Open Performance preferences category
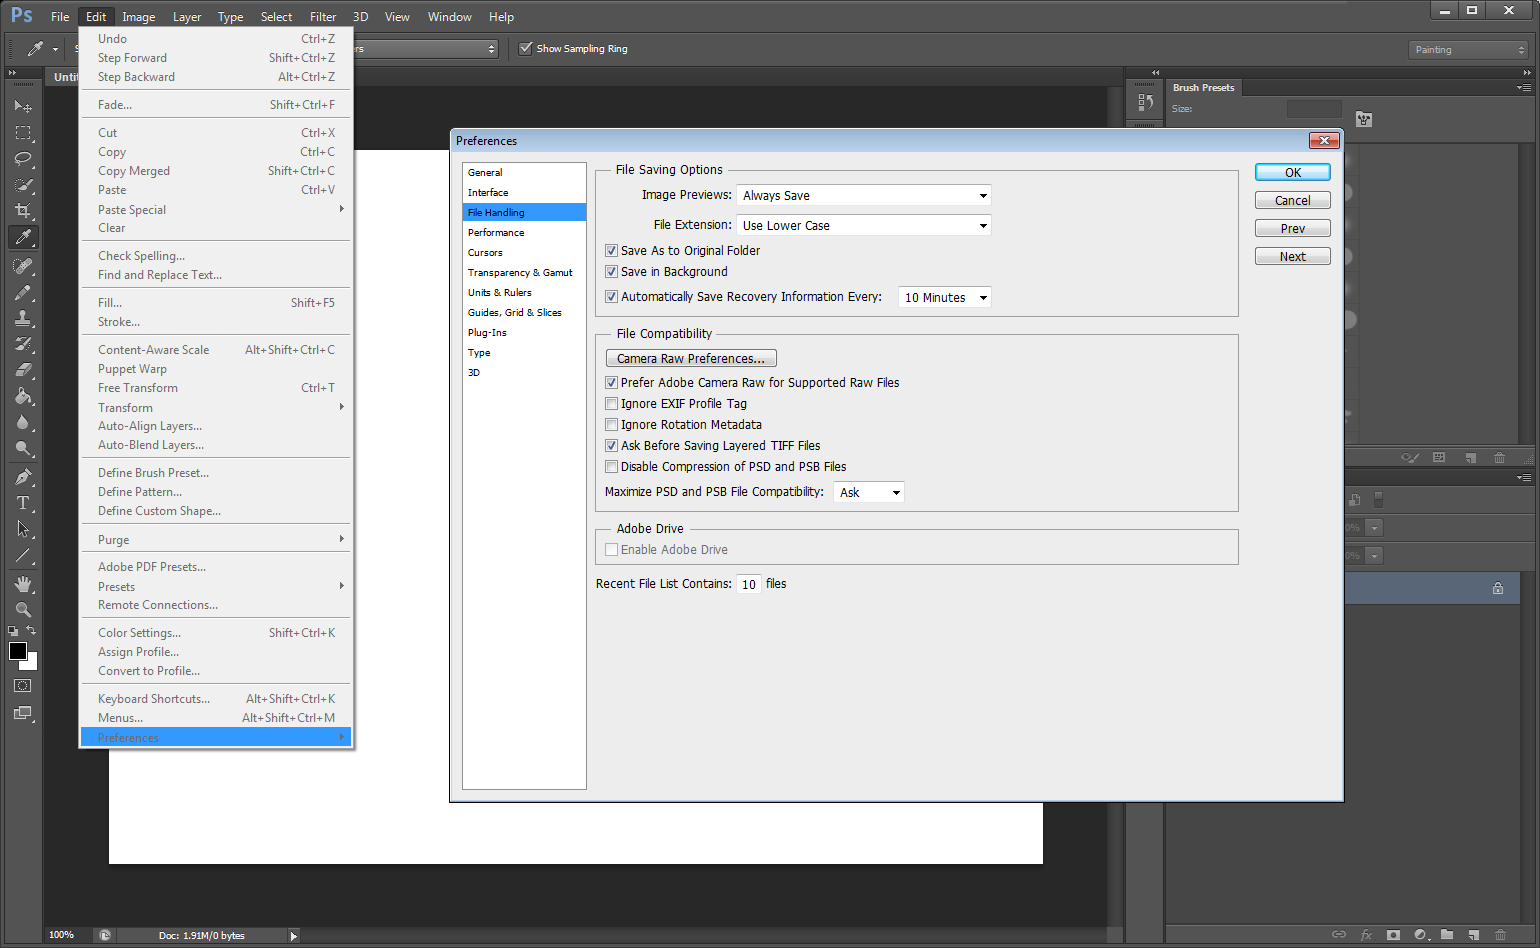Screen dimensions: 1540x948 click(x=496, y=233)
